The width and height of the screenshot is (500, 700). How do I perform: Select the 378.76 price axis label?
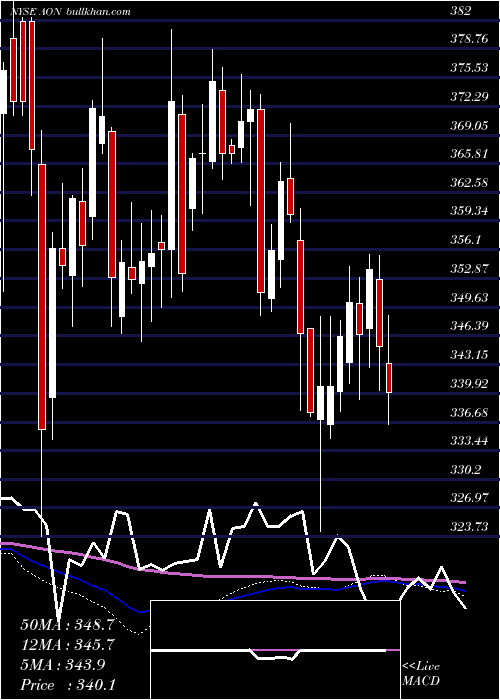(469, 40)
